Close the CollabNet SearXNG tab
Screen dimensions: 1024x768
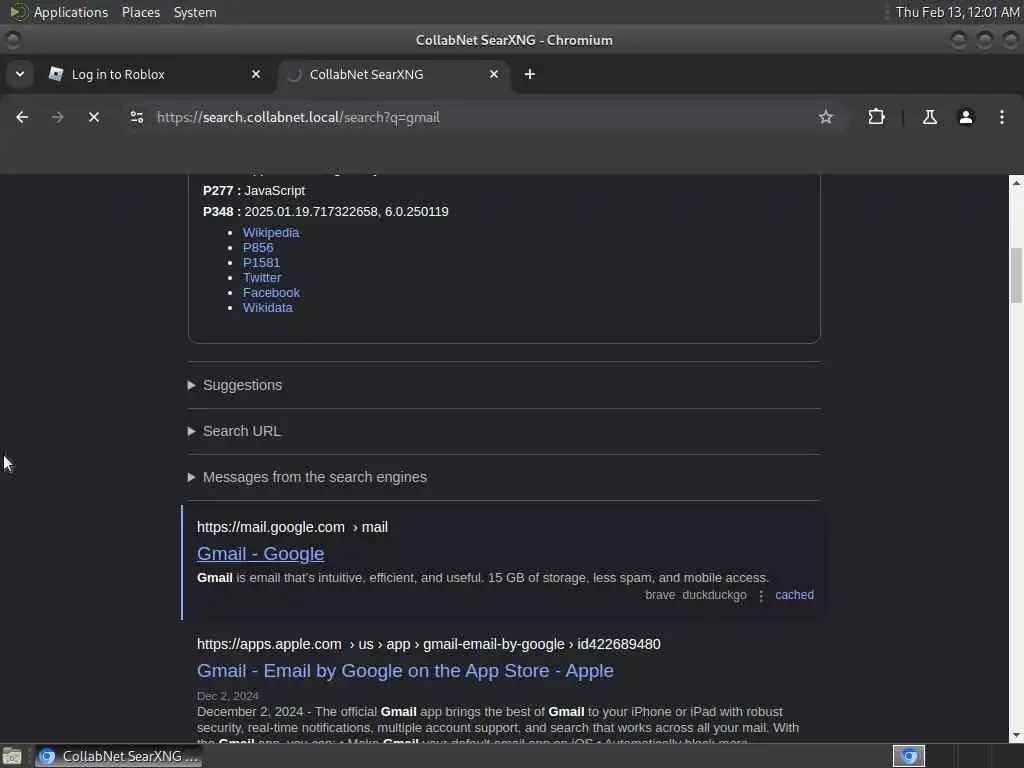494,74
